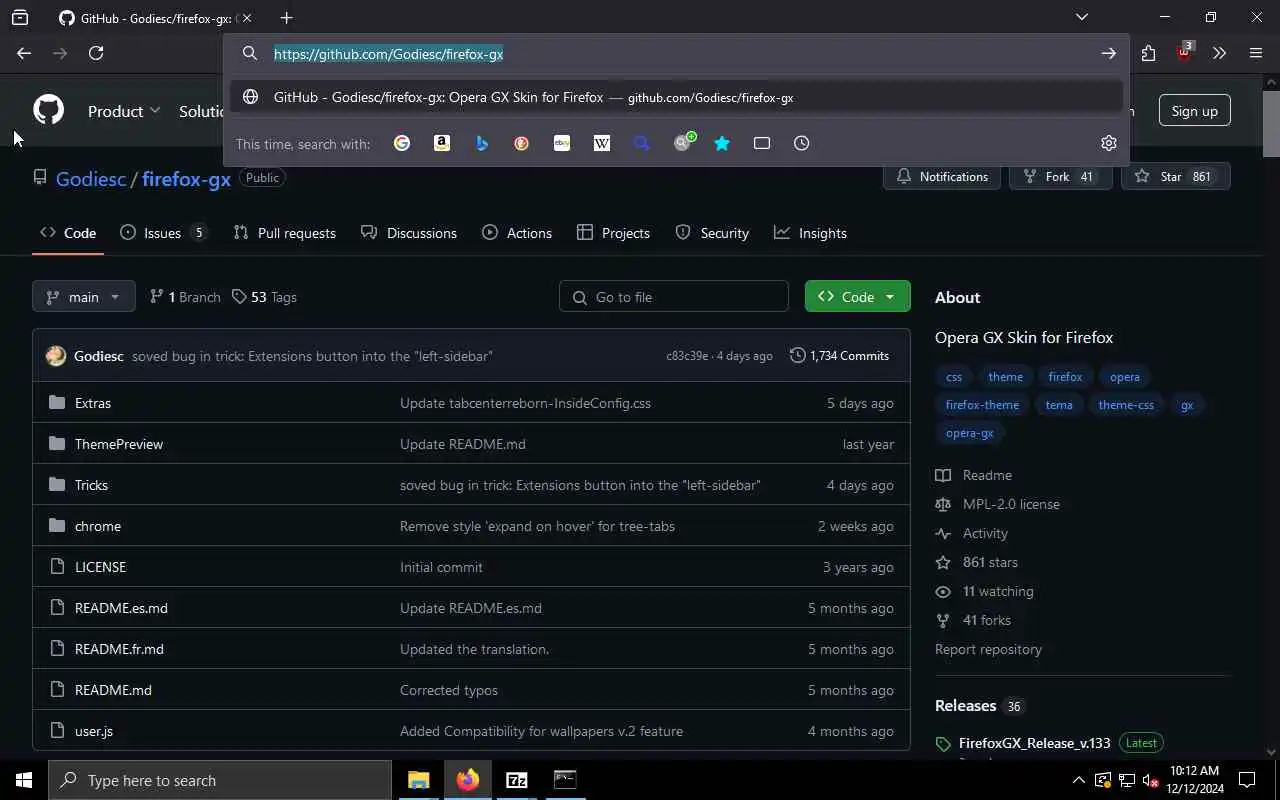Open FirefoxGX_Release_v.133 release link
Image resolution: width=1280 pixels, height=800 pixels.
[x=1034, y=743]
